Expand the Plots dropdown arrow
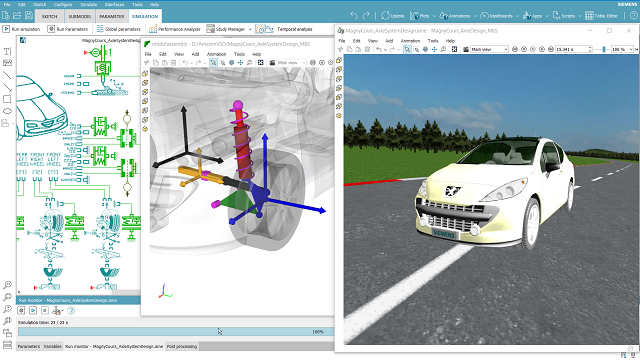 (434, 16)
